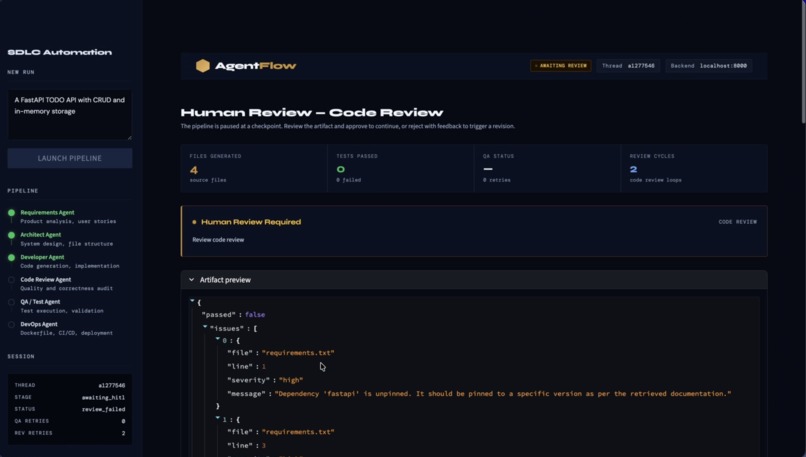
Task: Click the page vertical scrollbar
Action: [802, 62]
